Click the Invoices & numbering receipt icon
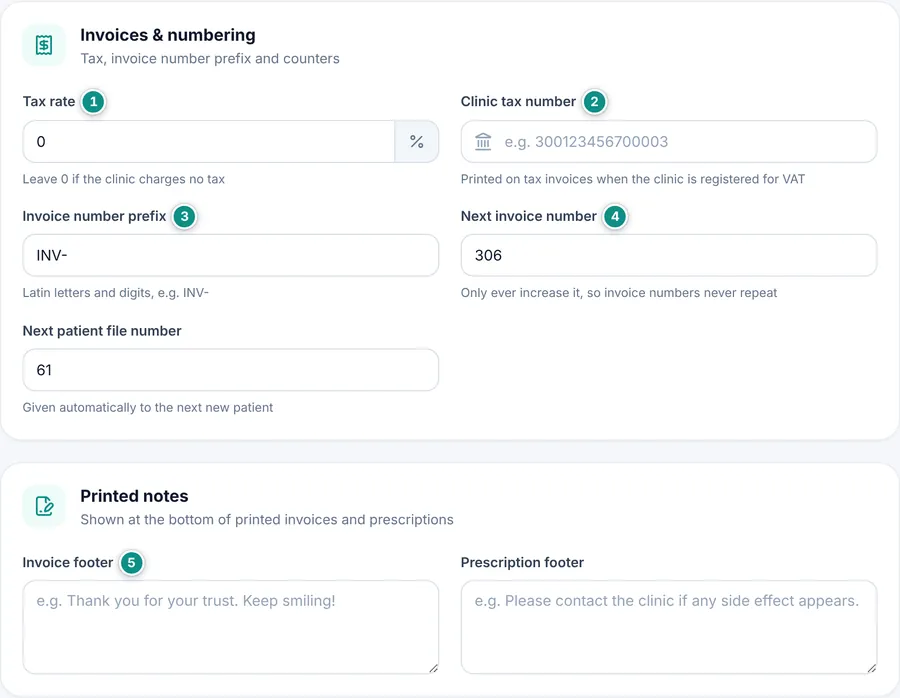 coord(44,45)
